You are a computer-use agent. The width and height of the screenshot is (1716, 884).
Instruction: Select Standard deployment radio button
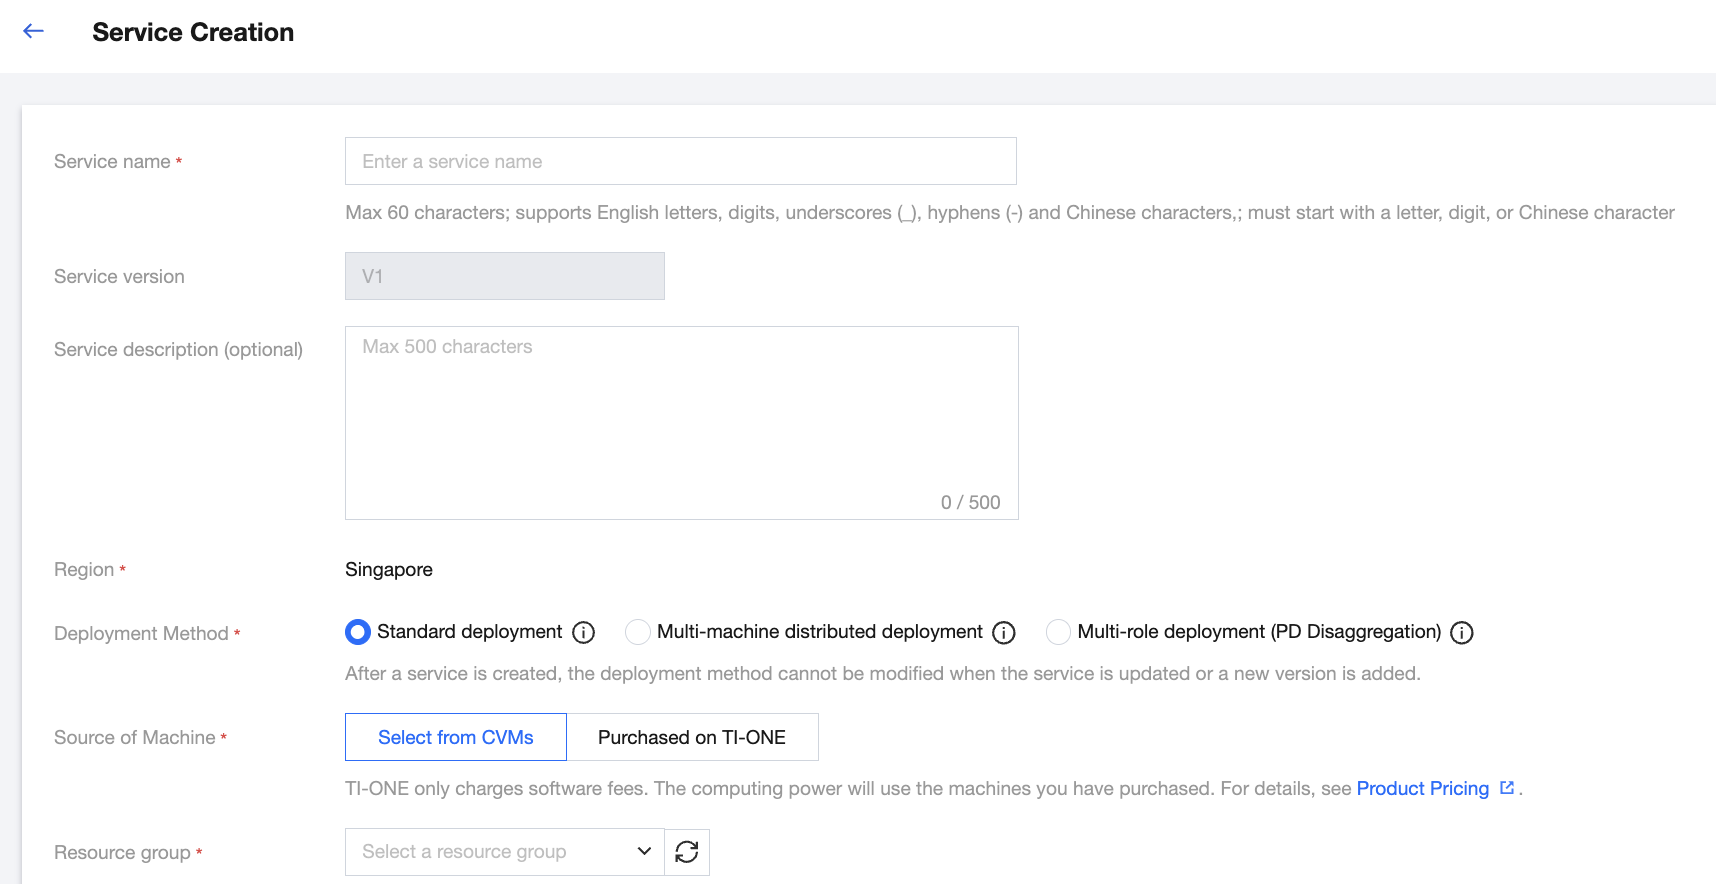[x=358, y=632]
